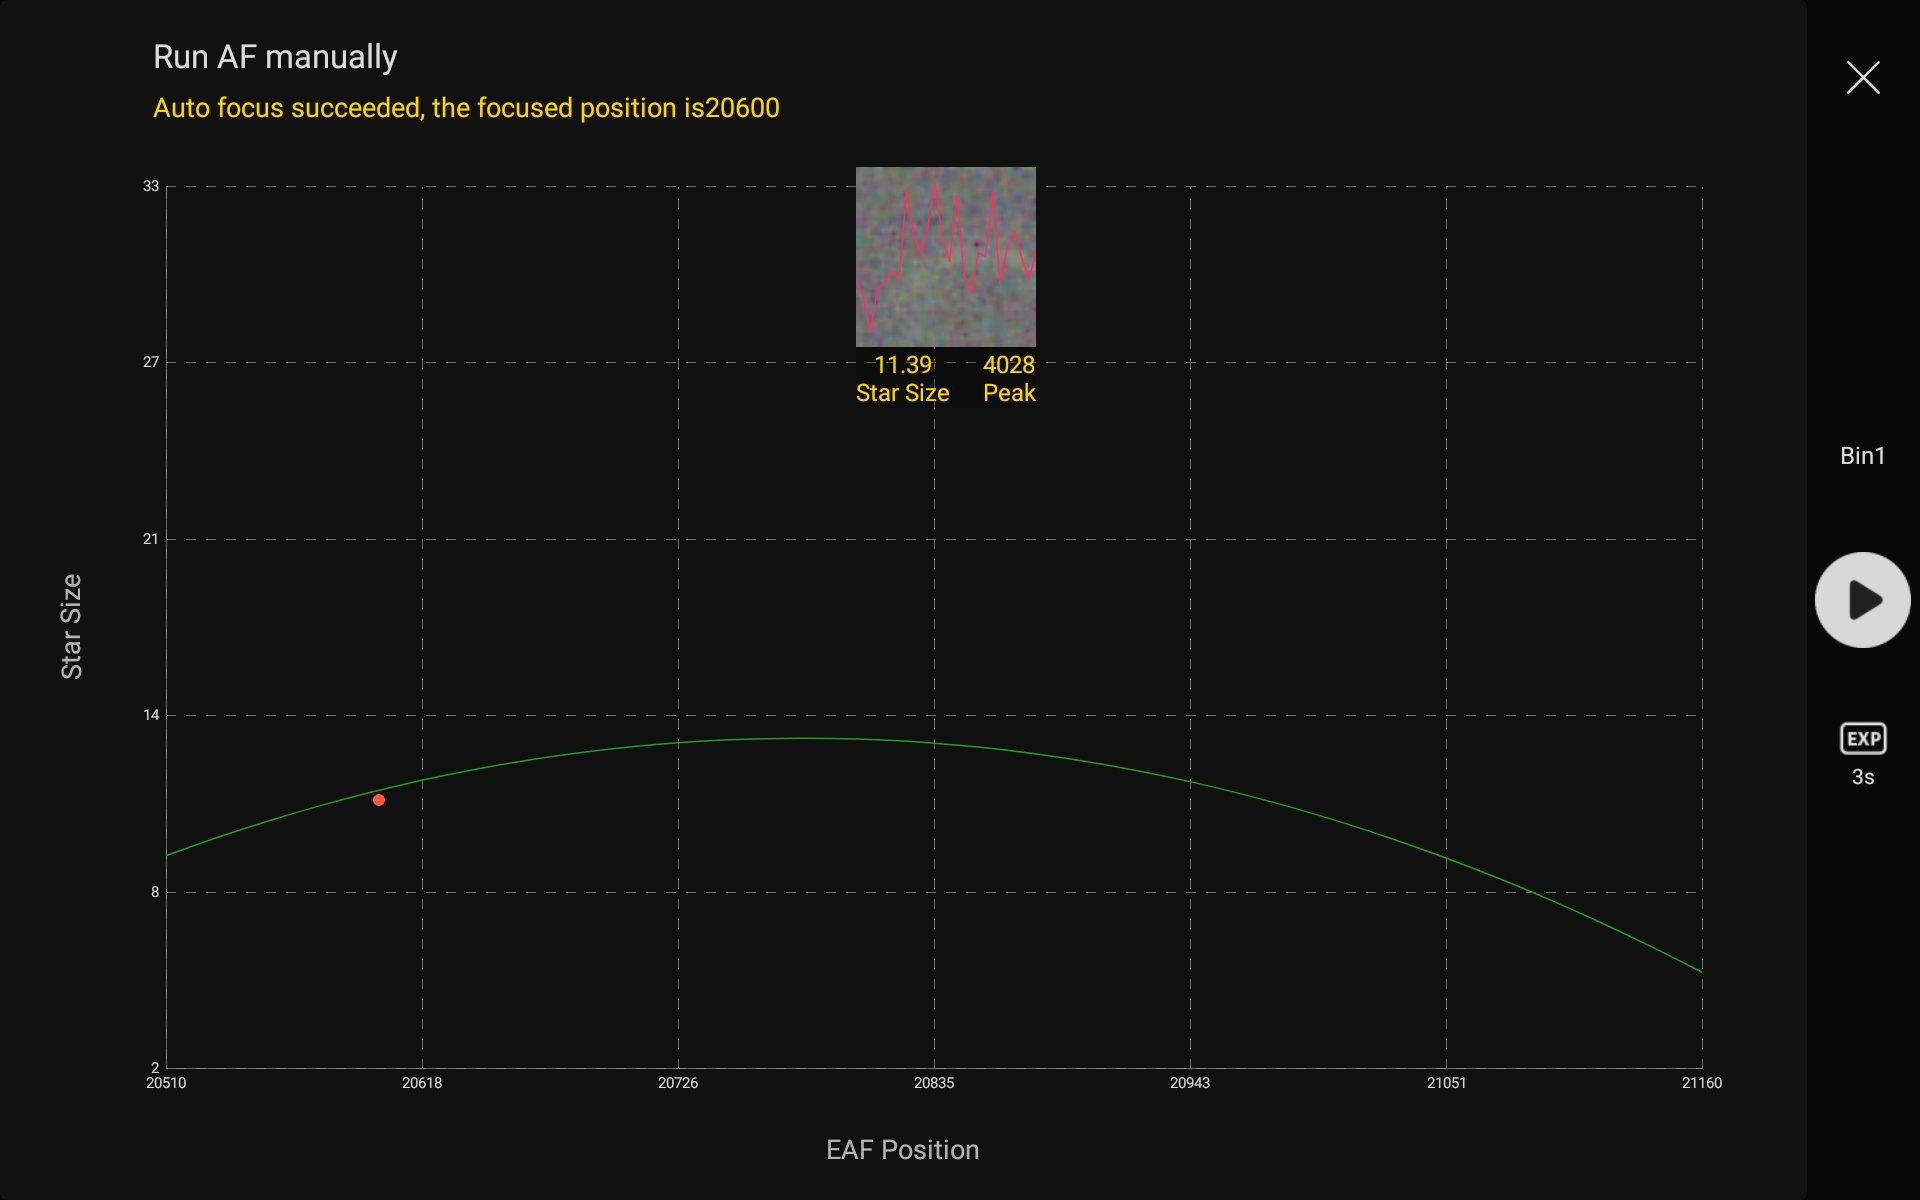
Task: Click the 4028 Peak value
Action: click(x=1008, y=365)
